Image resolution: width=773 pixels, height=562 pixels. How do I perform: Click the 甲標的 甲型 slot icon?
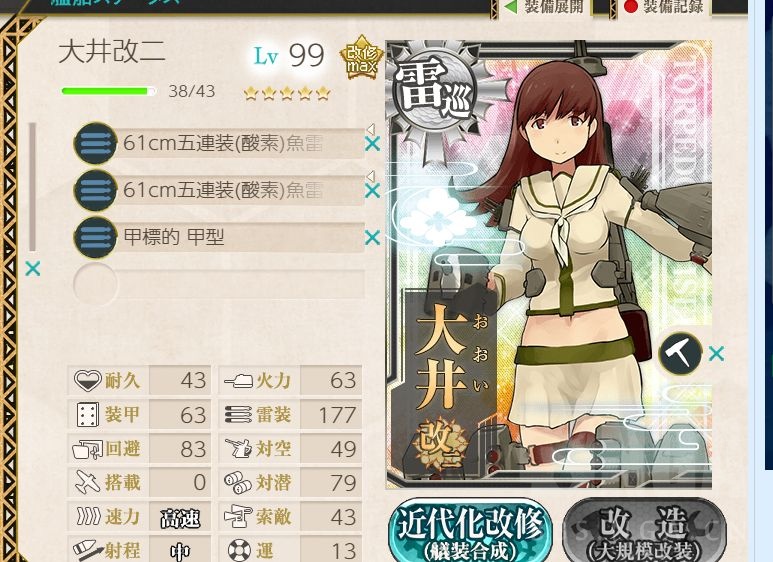coord(95,237)
